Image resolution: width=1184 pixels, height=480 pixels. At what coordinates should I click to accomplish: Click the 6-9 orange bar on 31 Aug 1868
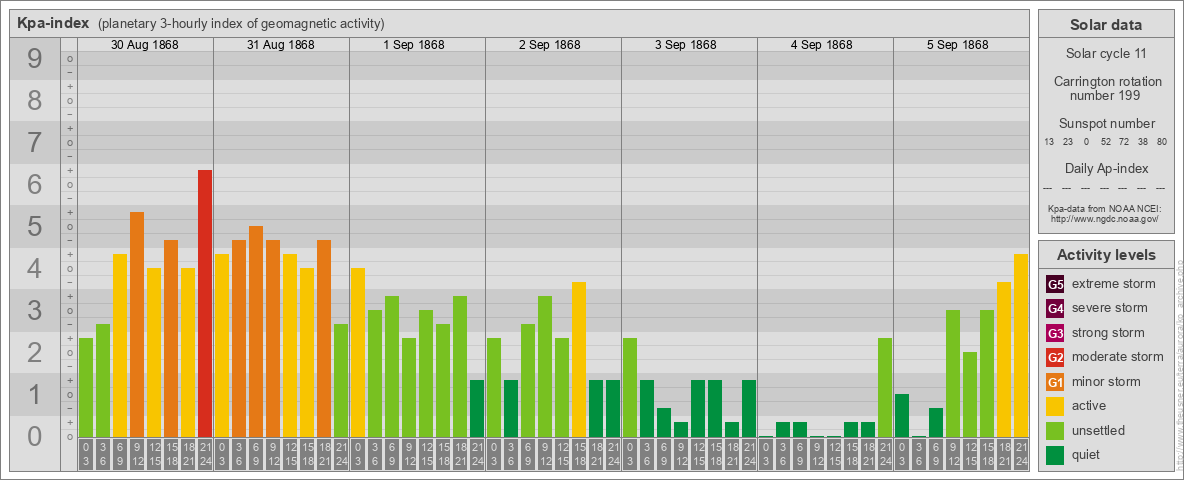(256, 331)
